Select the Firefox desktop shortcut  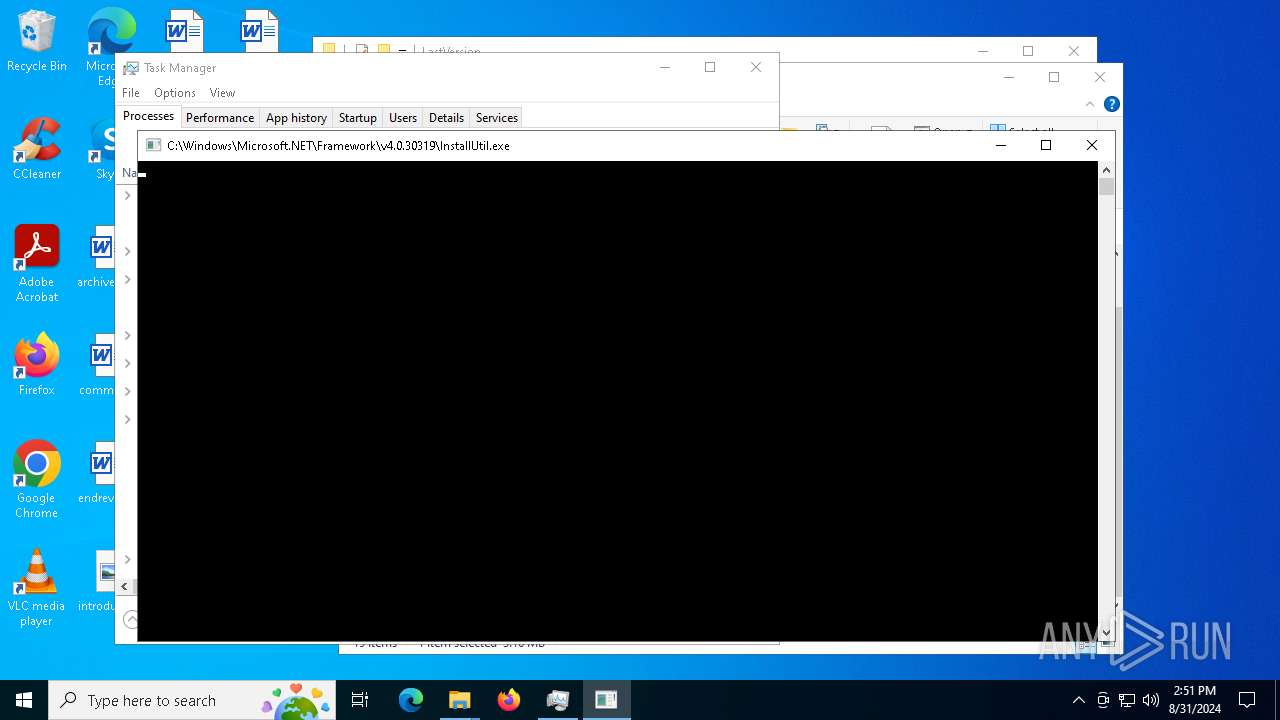point(36,365)
